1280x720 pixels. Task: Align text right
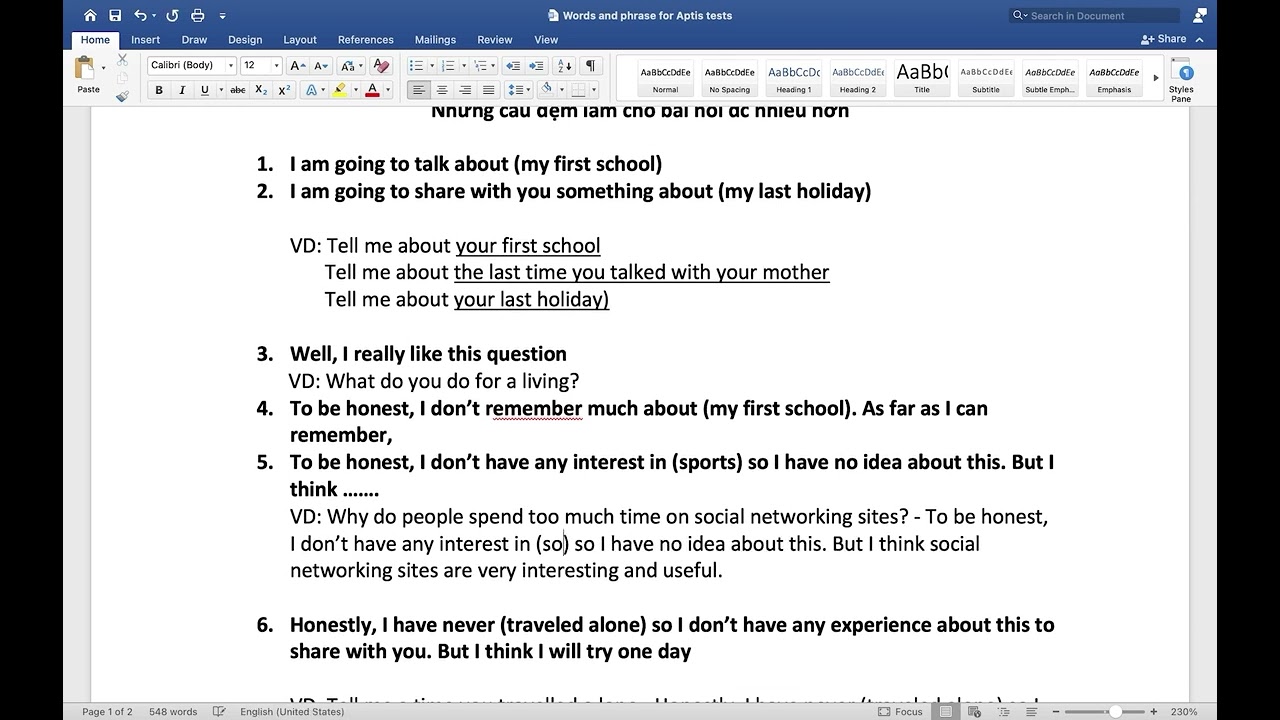464,90
